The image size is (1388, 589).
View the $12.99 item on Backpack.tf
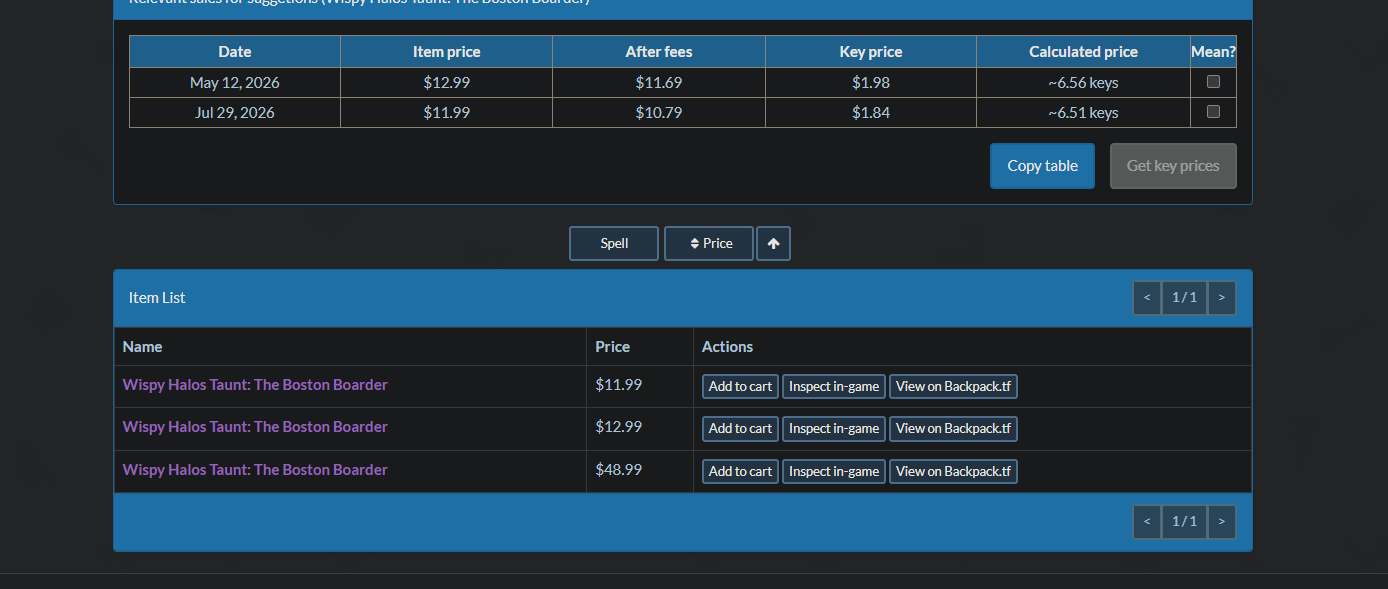point(953,428)
